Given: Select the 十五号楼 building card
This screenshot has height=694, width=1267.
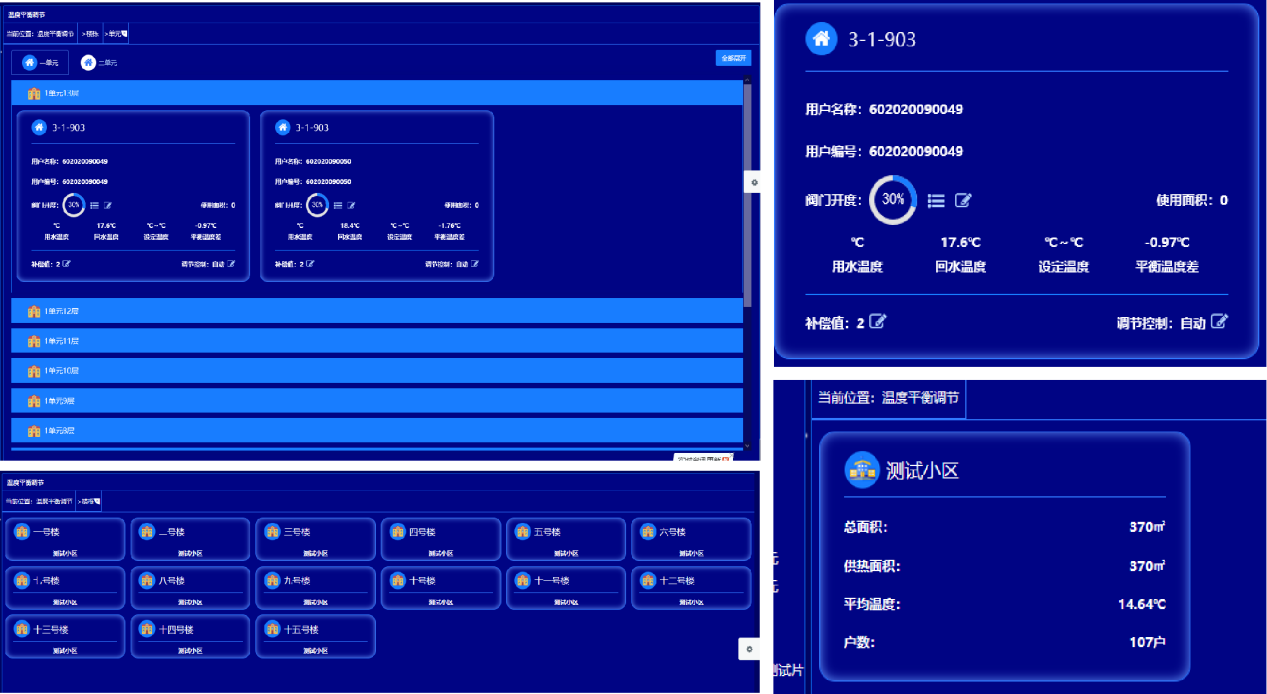Looking at the screenshot, I should [315, 636].
